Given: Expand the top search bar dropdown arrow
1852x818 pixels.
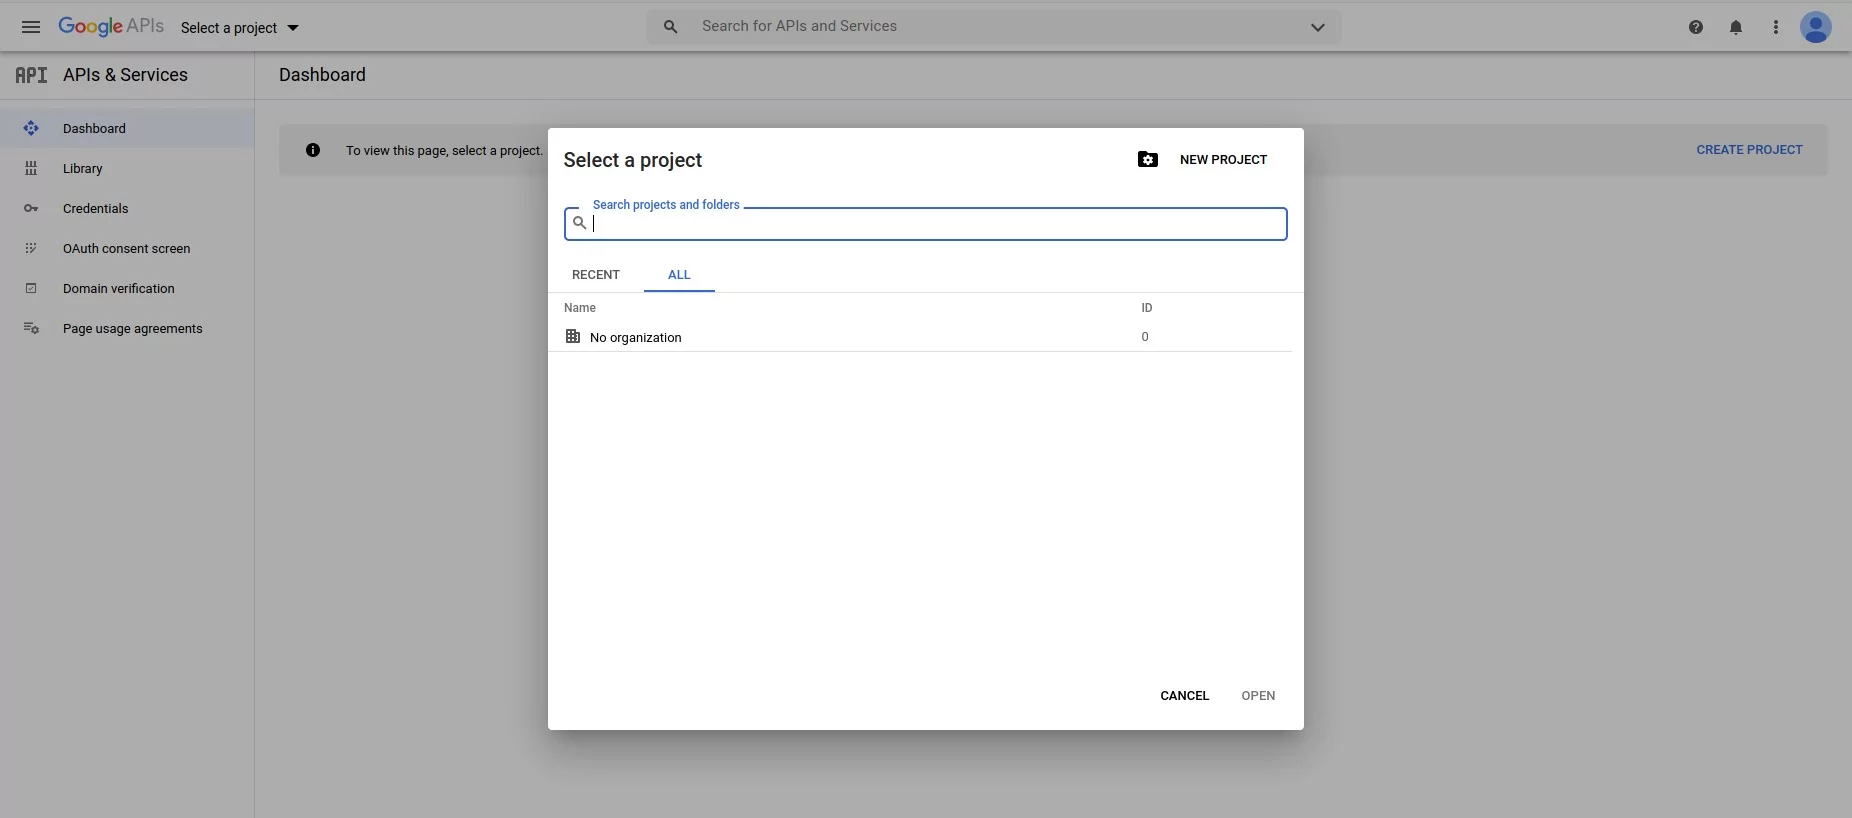Looking at the screenshot, I should coord(1318,27).
